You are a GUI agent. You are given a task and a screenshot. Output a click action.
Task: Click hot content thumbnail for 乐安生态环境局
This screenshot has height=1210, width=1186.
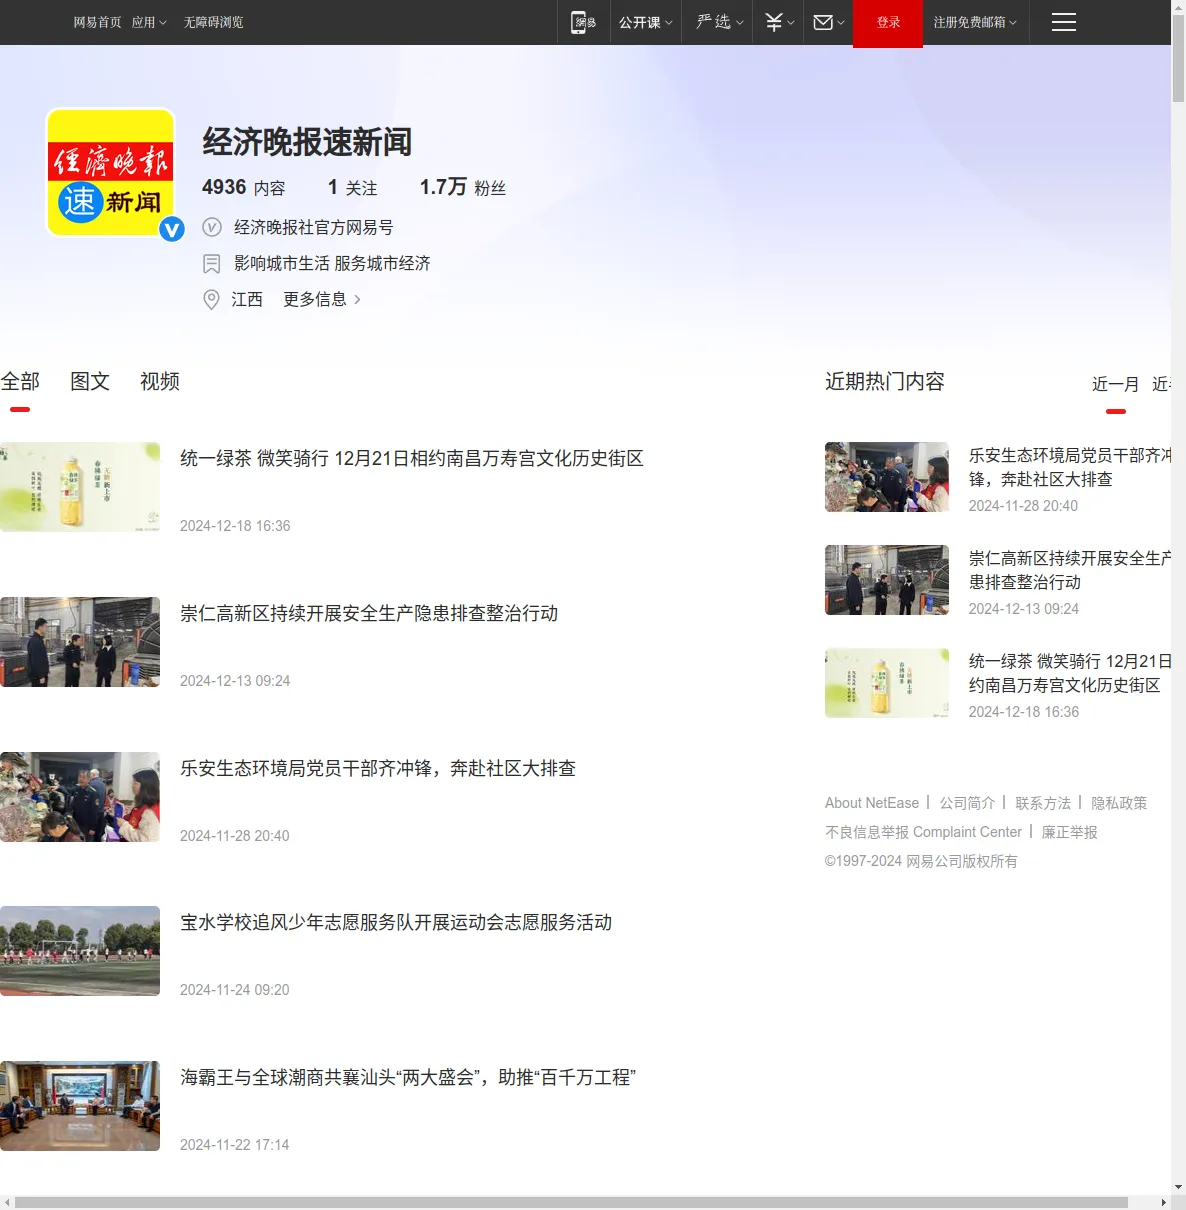tap(887, 477)
